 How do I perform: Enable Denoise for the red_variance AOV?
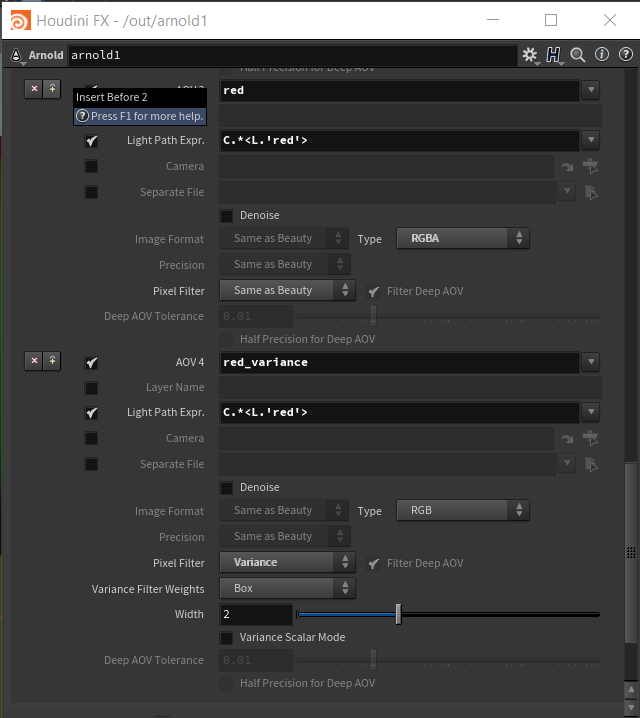tap(227, 487)
